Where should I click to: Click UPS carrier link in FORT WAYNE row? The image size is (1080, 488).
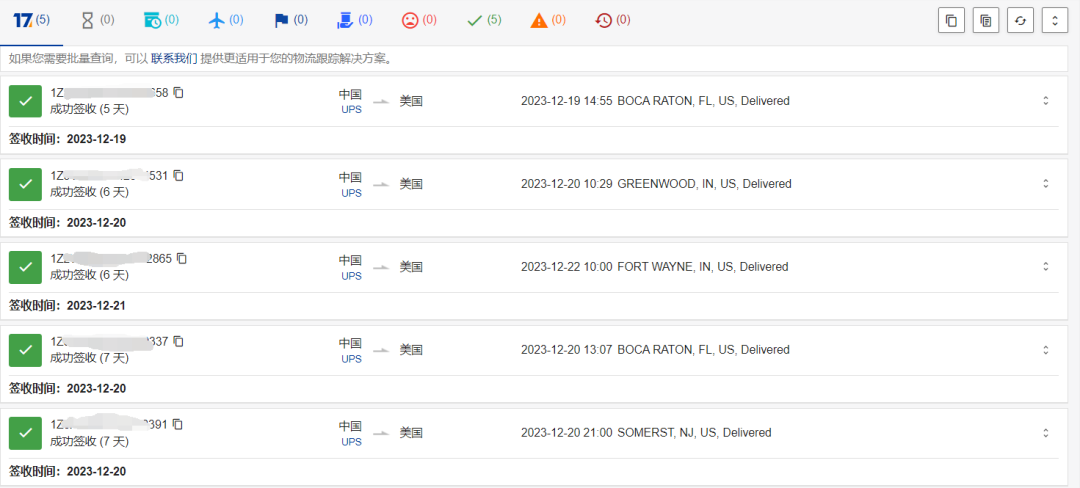351,277
